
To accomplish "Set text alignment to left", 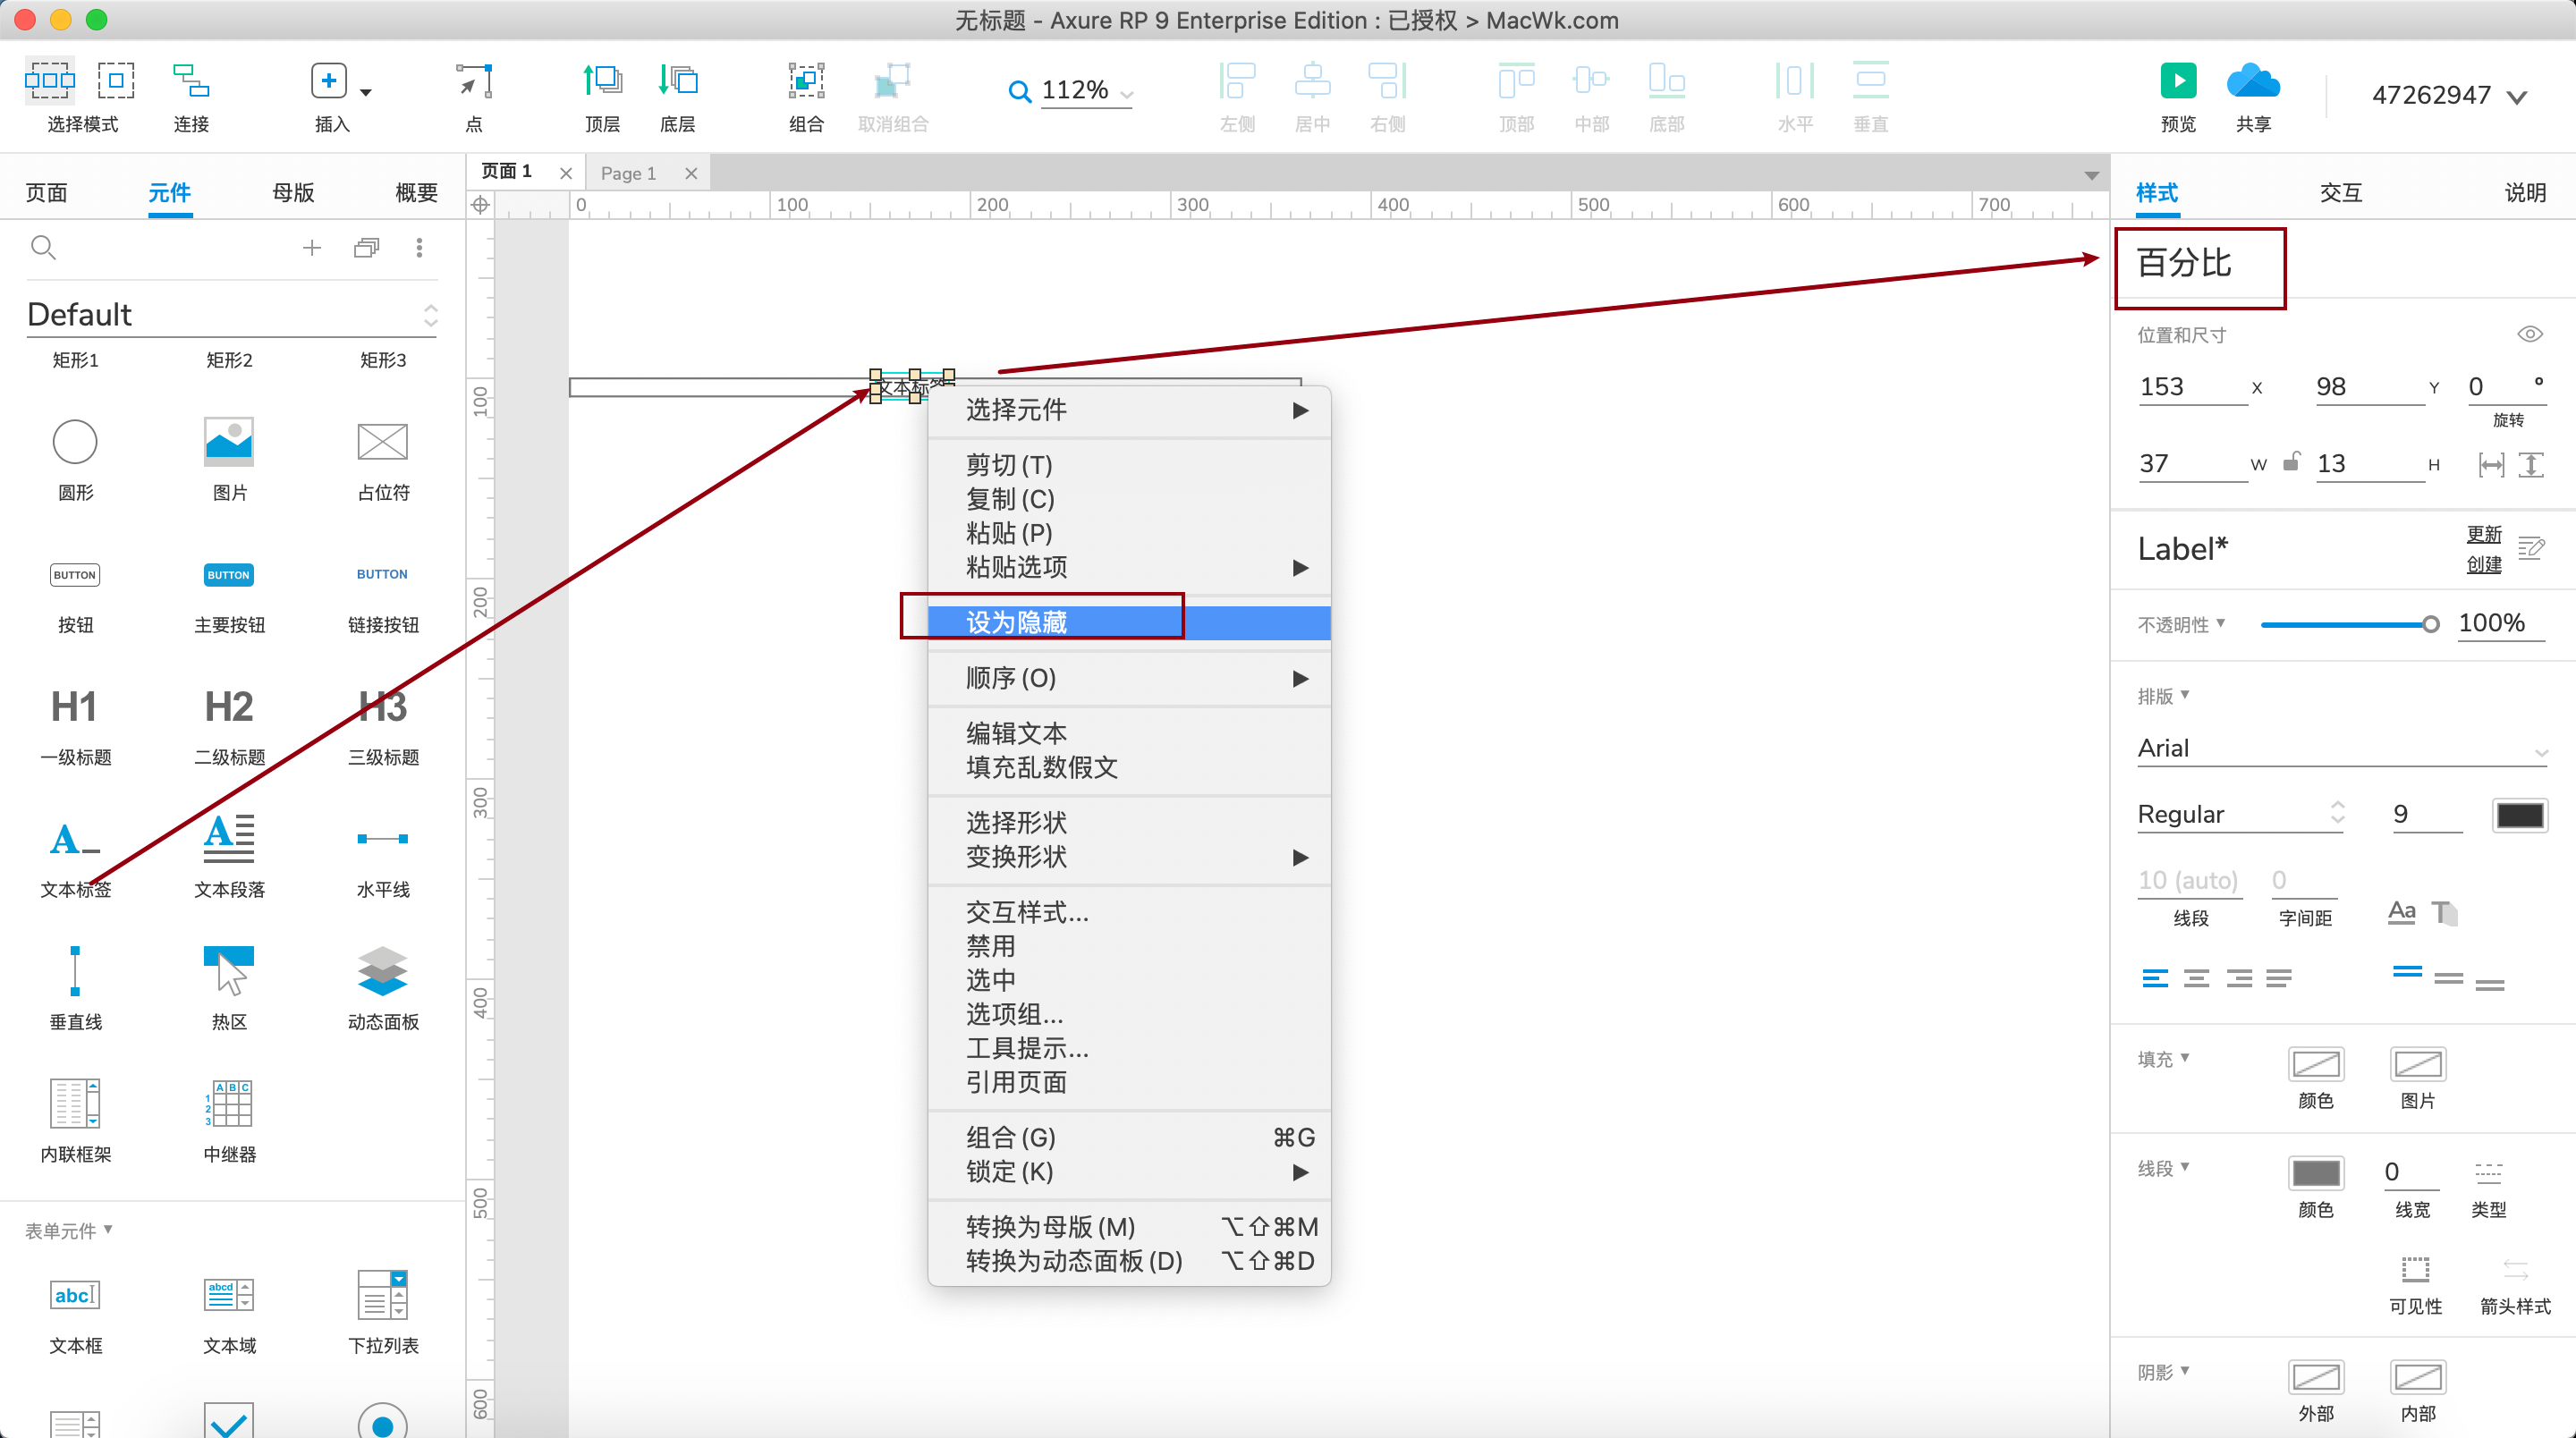I will pyautogui.click(x=2155, y=978).
